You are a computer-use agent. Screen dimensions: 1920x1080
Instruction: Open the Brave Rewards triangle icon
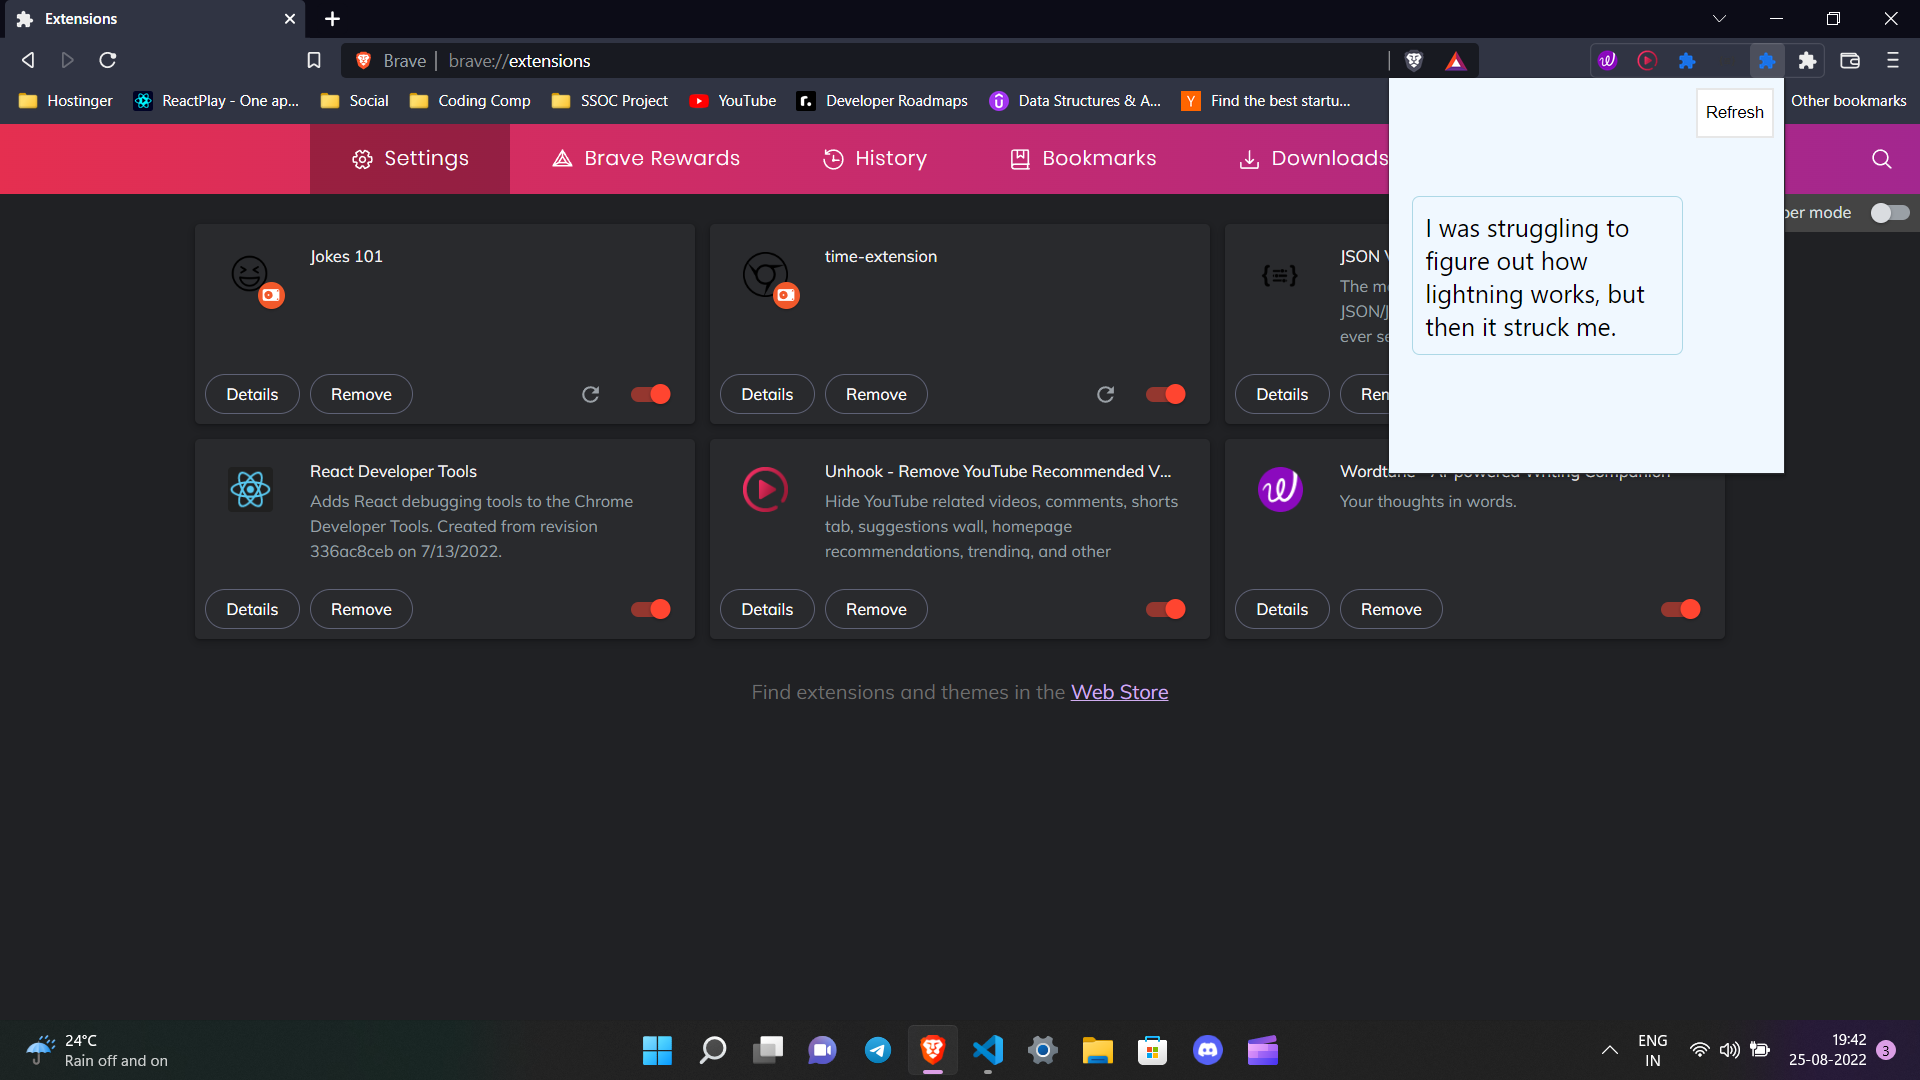coord(1456,60)
